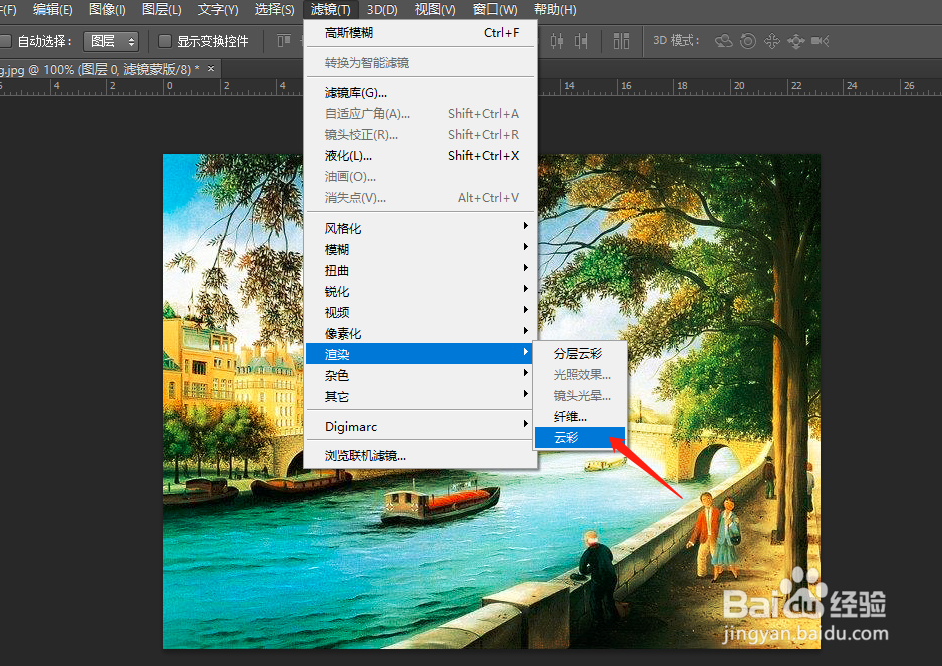Viewport: 942px width, 666px height.
Task: Expand the 视频 filter submenu
Action: tap(420, 312)
